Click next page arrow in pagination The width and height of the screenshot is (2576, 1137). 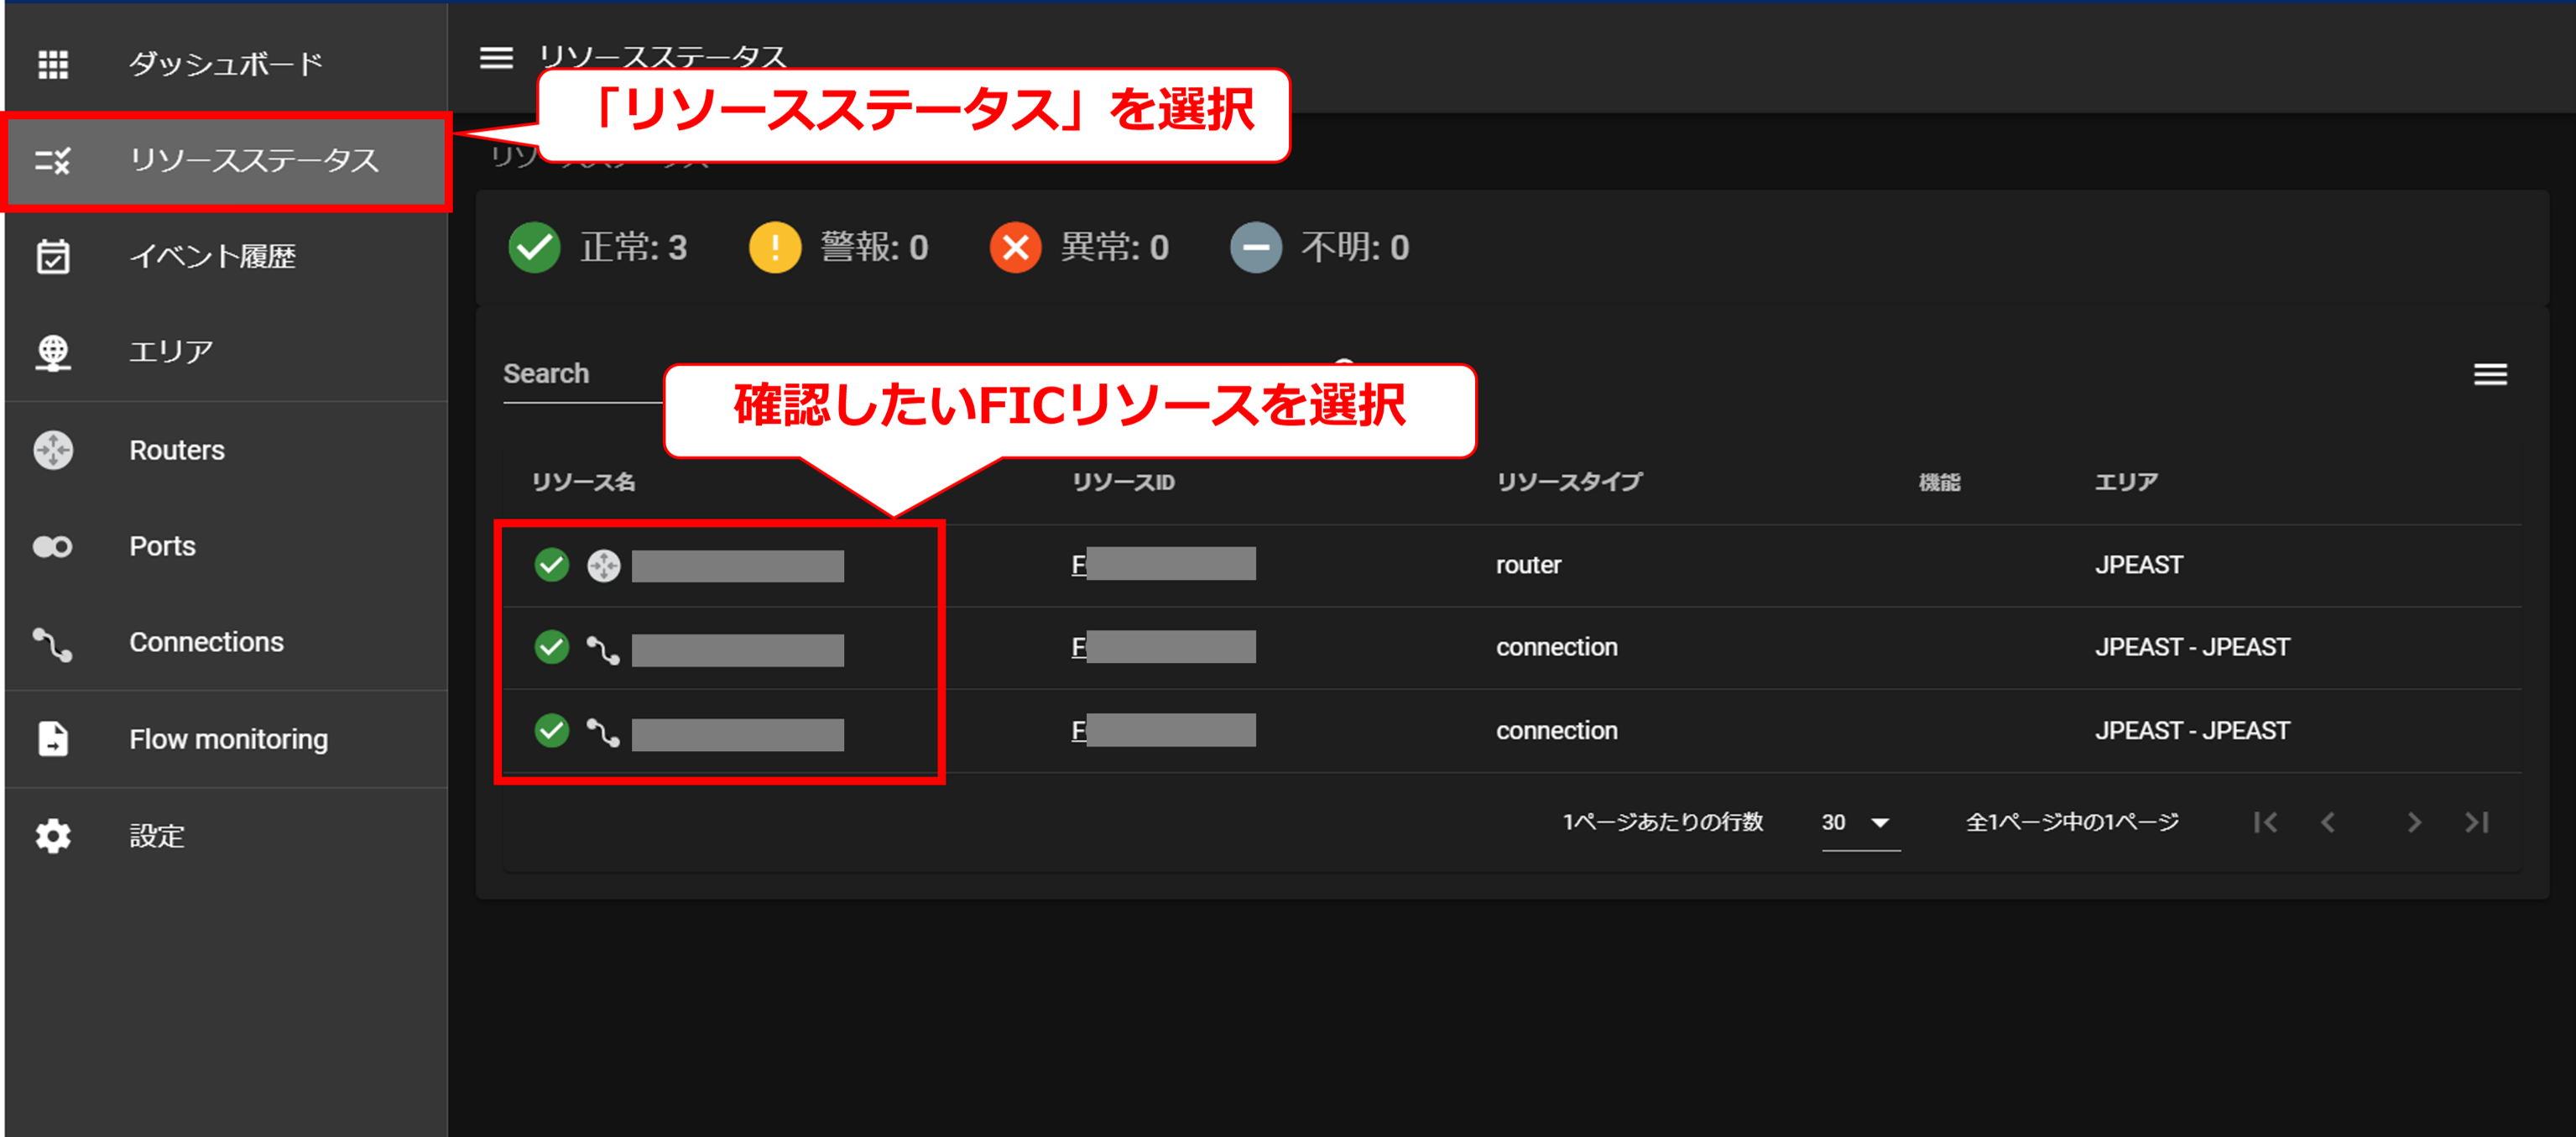(x=2413, y=822)
